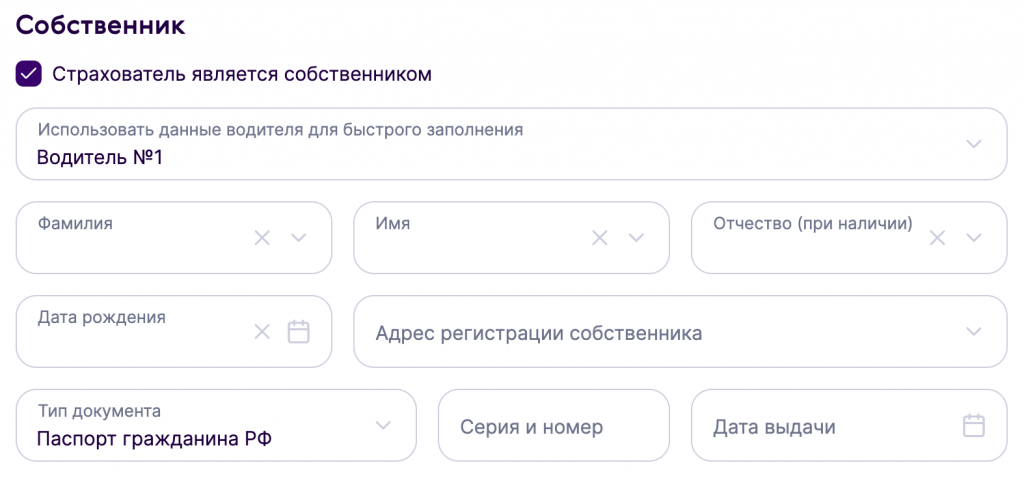Image resolution: width=1024 pixels, height=478 pixels.
Task: Open Адрес регистрации собственника dropdown chevron
Action: point(974,332)
